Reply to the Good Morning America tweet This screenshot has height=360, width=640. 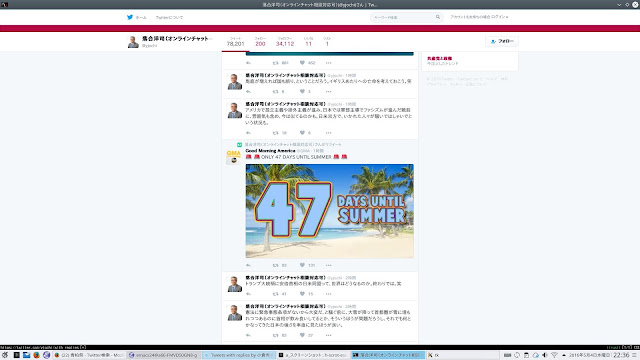point(248,265)
